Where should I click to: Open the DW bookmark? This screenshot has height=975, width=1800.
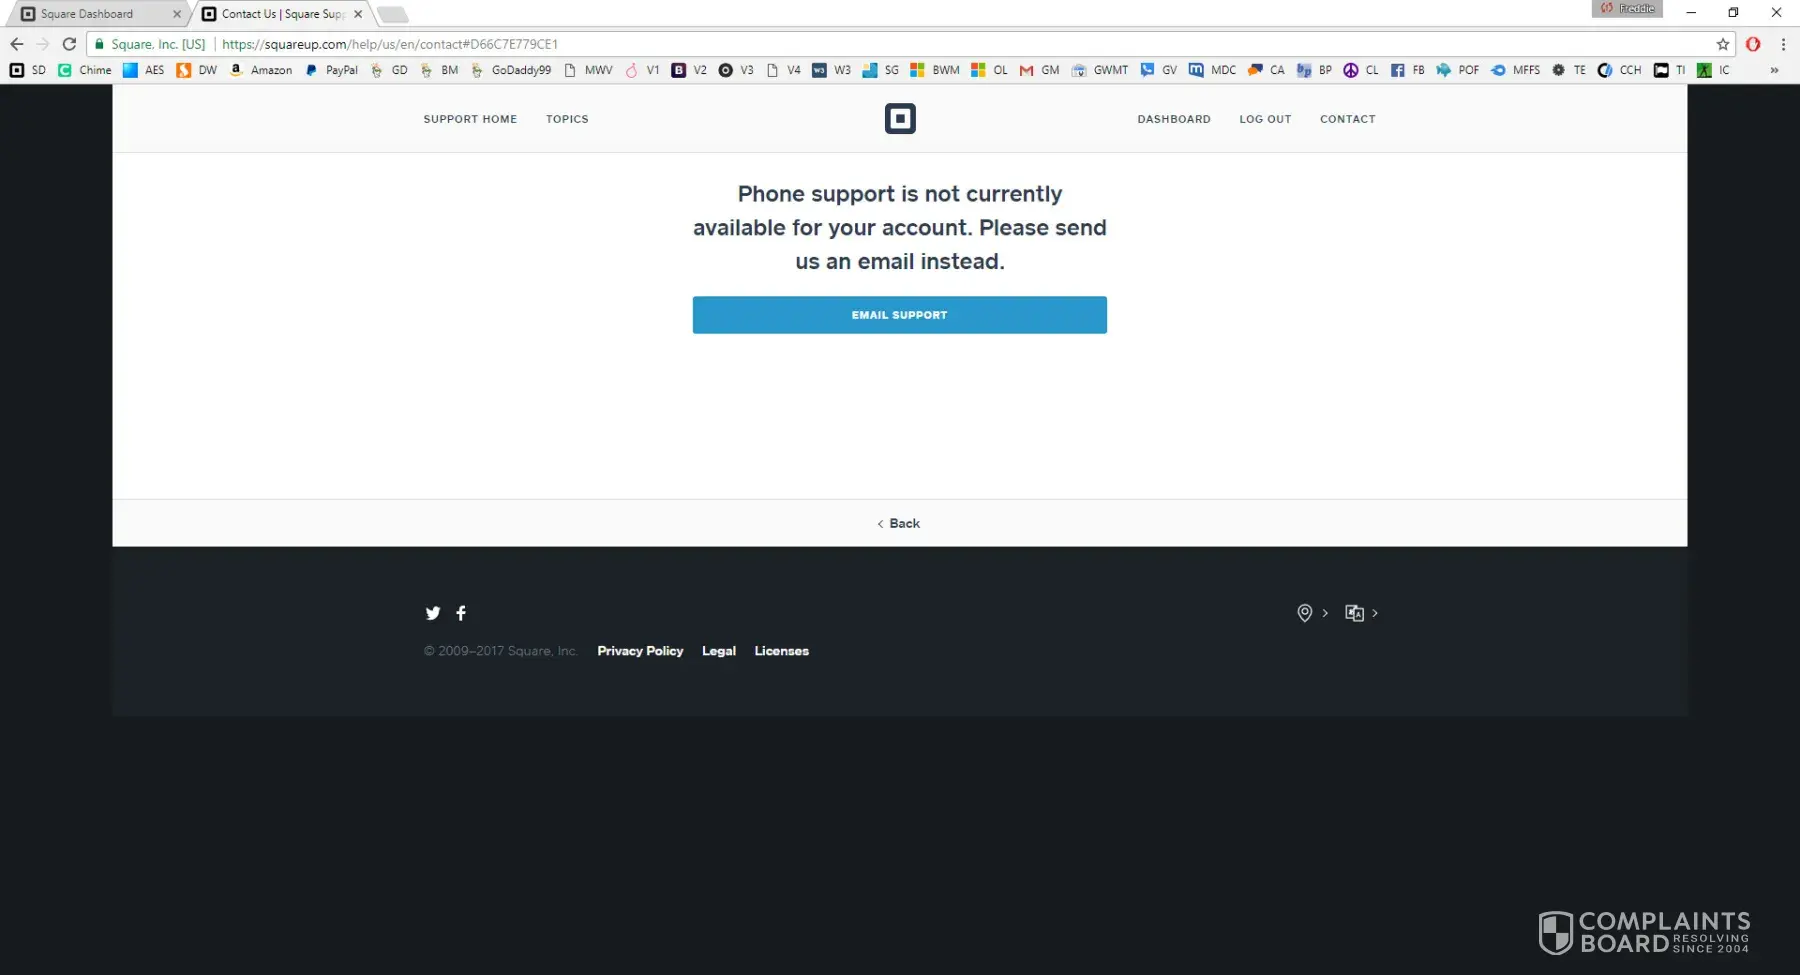[197, 70]
